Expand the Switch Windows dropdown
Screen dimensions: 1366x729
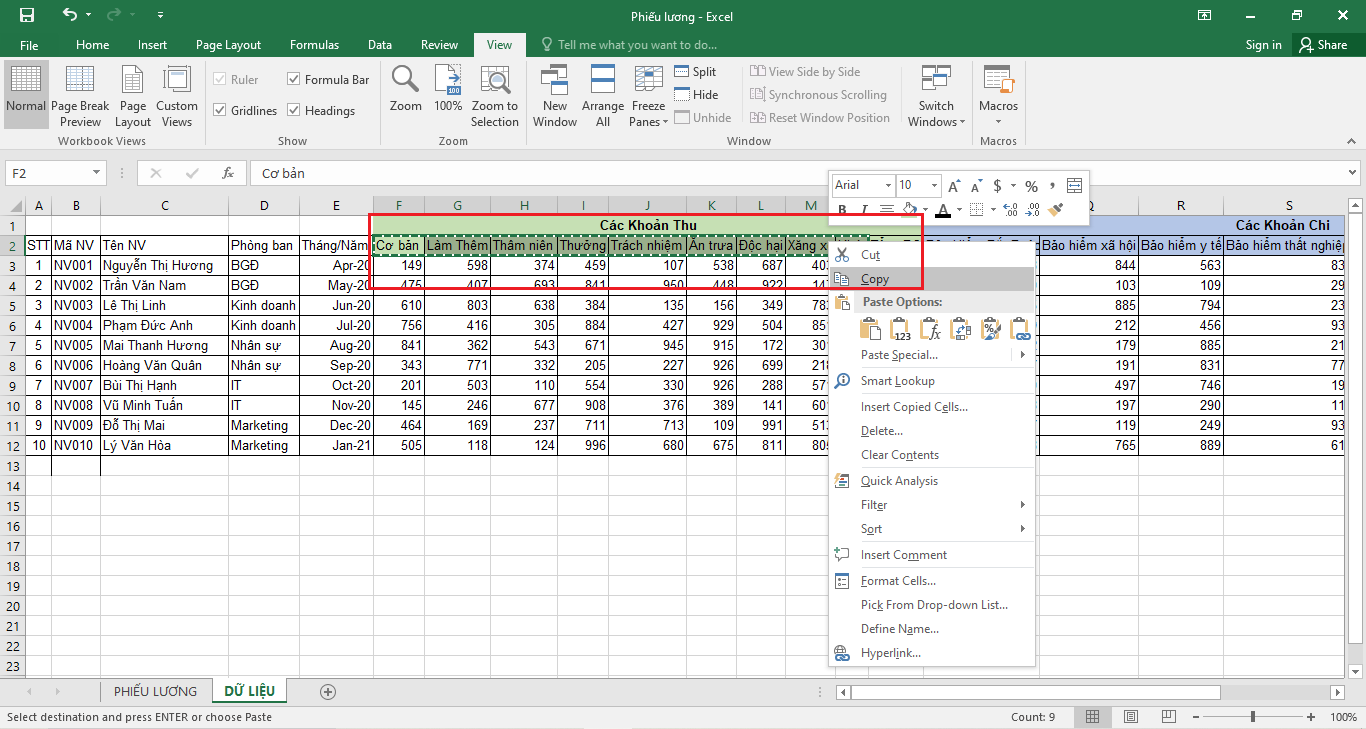pos(936,96)
